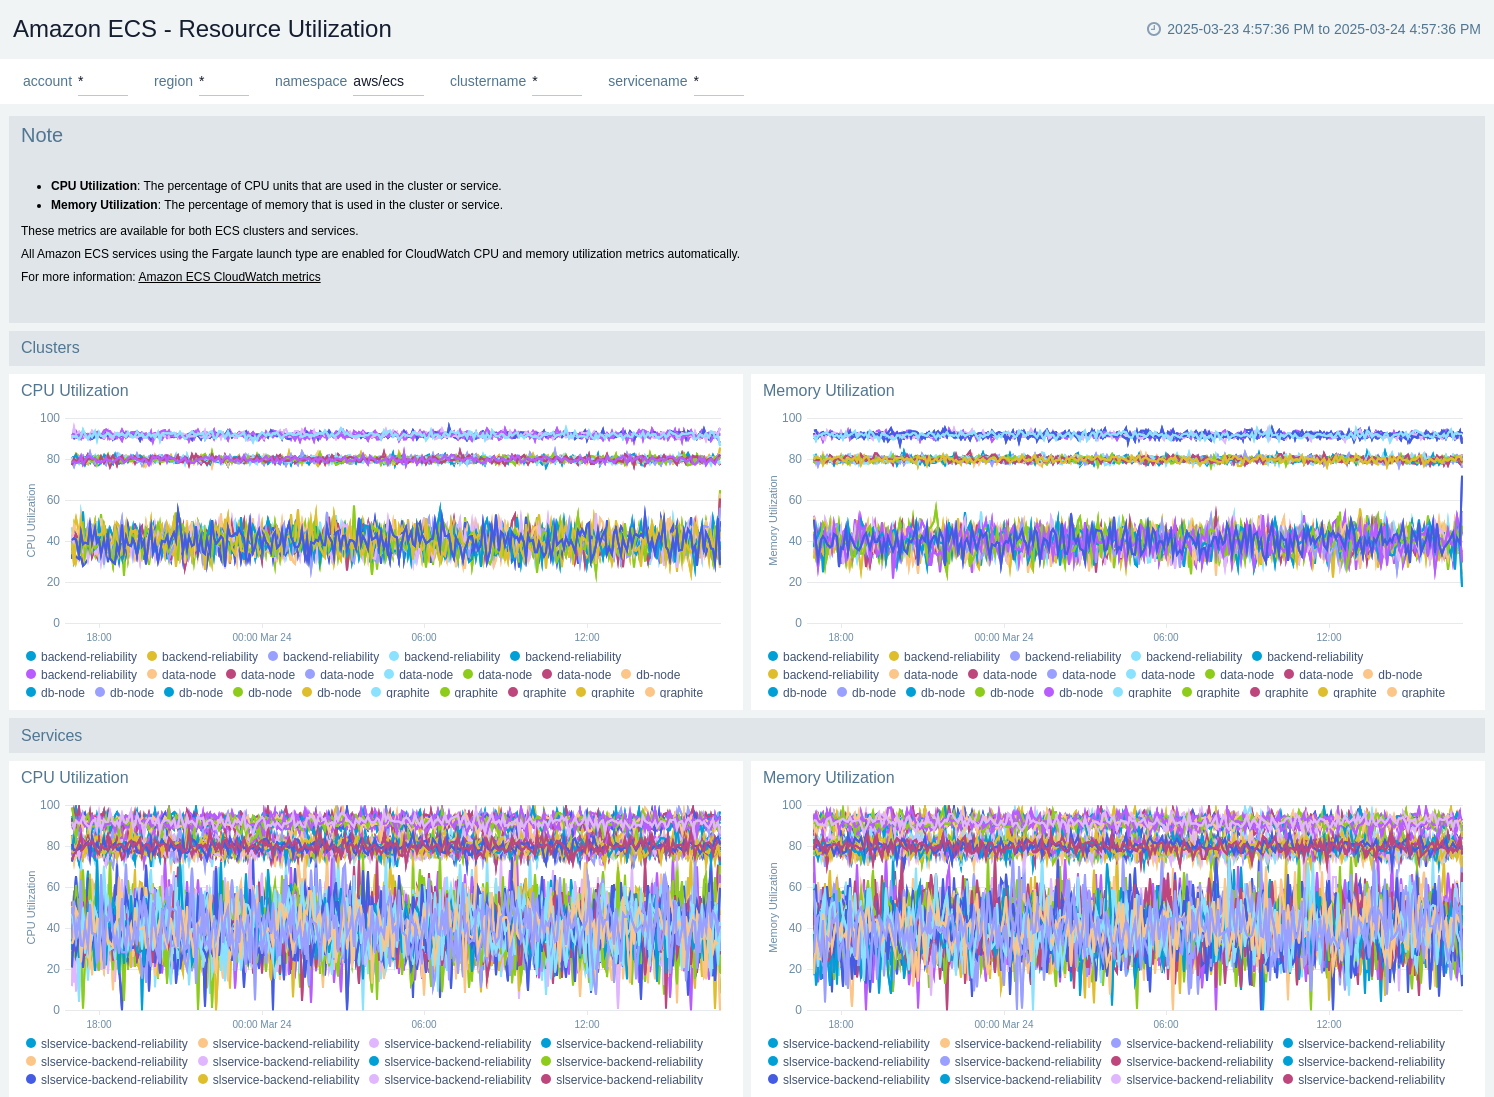This screenshot has height=1097, width=1494.
Task: Toggle purple backend-reliability series in Clusters CPU legend
Action: click(x=81, y=675)
